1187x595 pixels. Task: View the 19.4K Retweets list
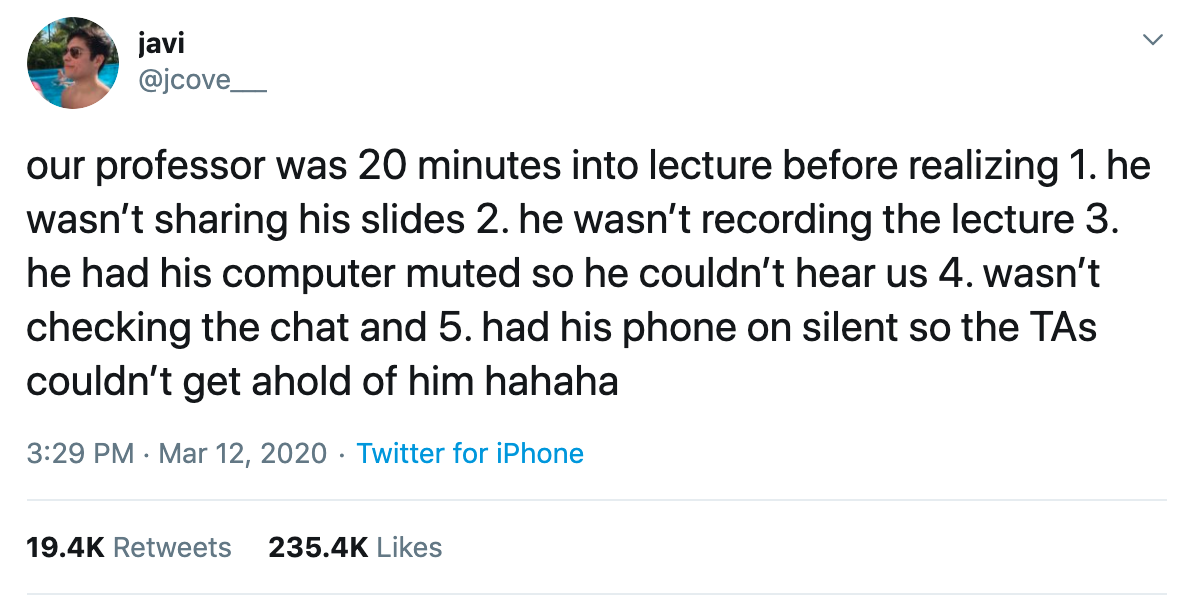point(129,547)
